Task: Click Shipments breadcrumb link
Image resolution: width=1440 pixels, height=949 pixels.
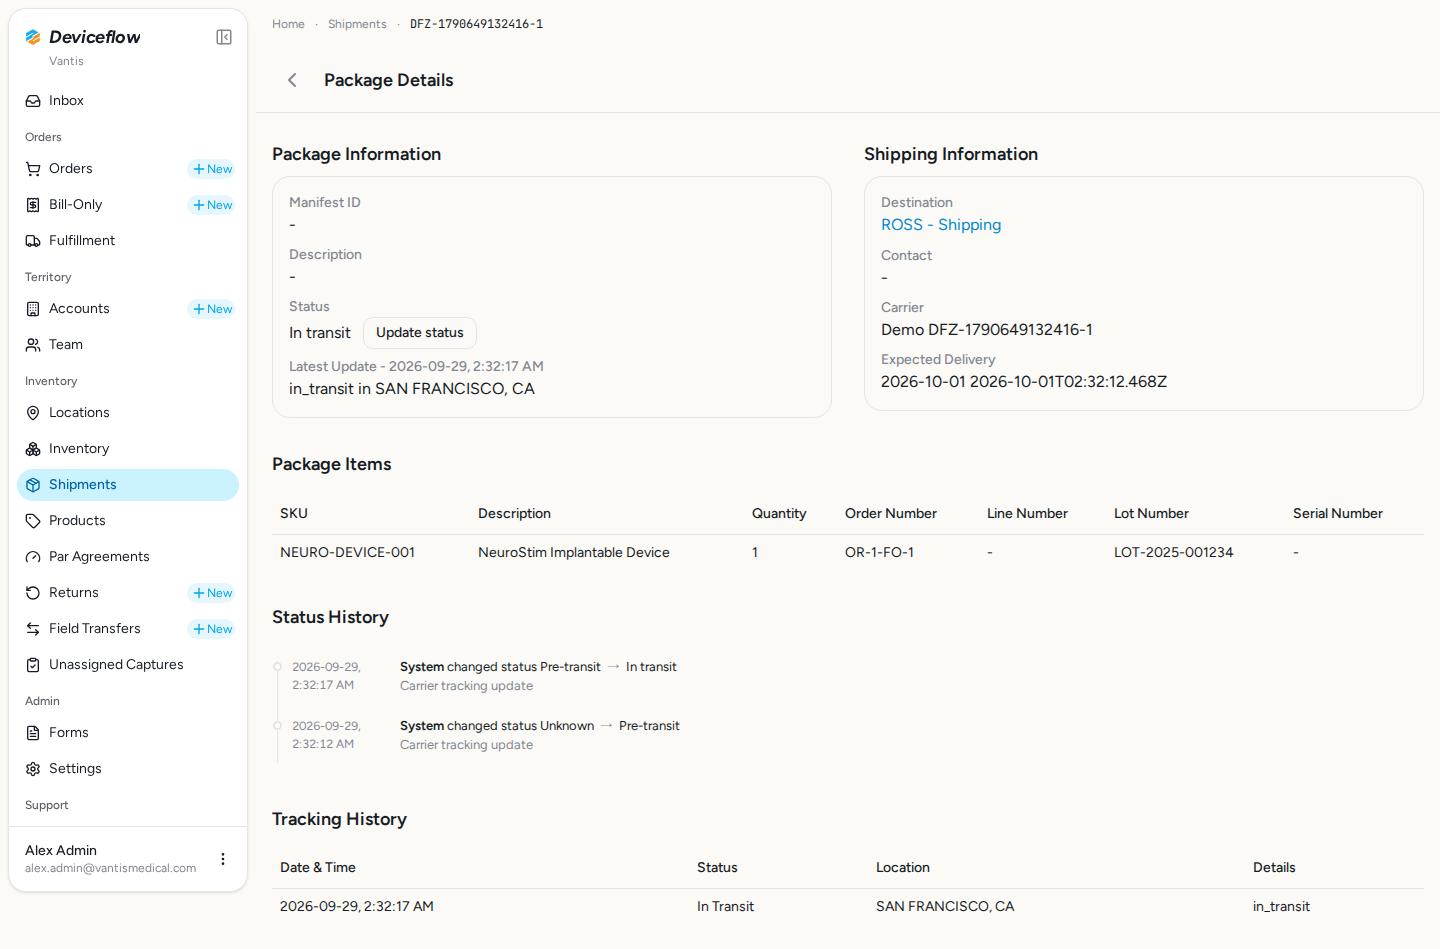Action: point(357,24)
